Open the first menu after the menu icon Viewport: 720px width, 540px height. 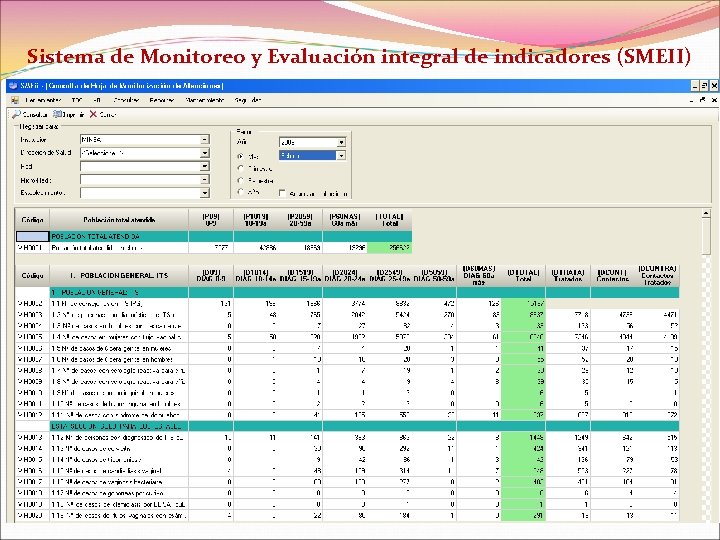(43, 100)
